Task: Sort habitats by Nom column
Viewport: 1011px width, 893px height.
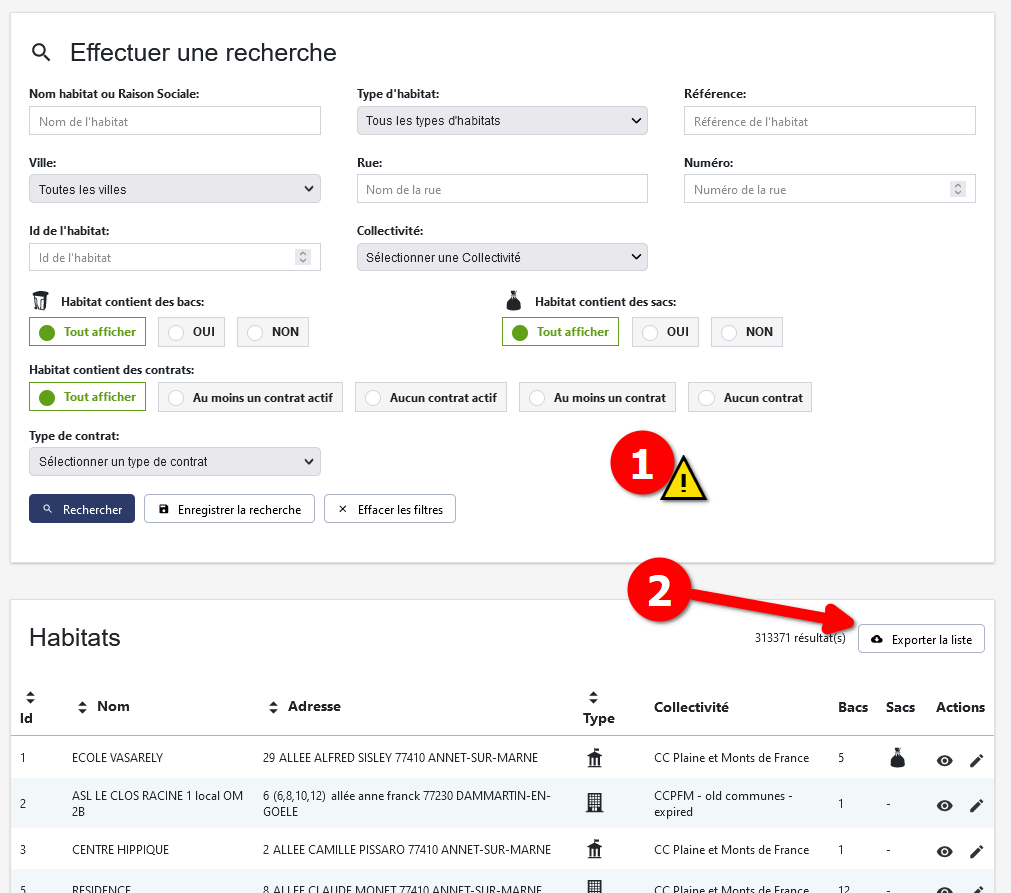Action: pos(82,707)
